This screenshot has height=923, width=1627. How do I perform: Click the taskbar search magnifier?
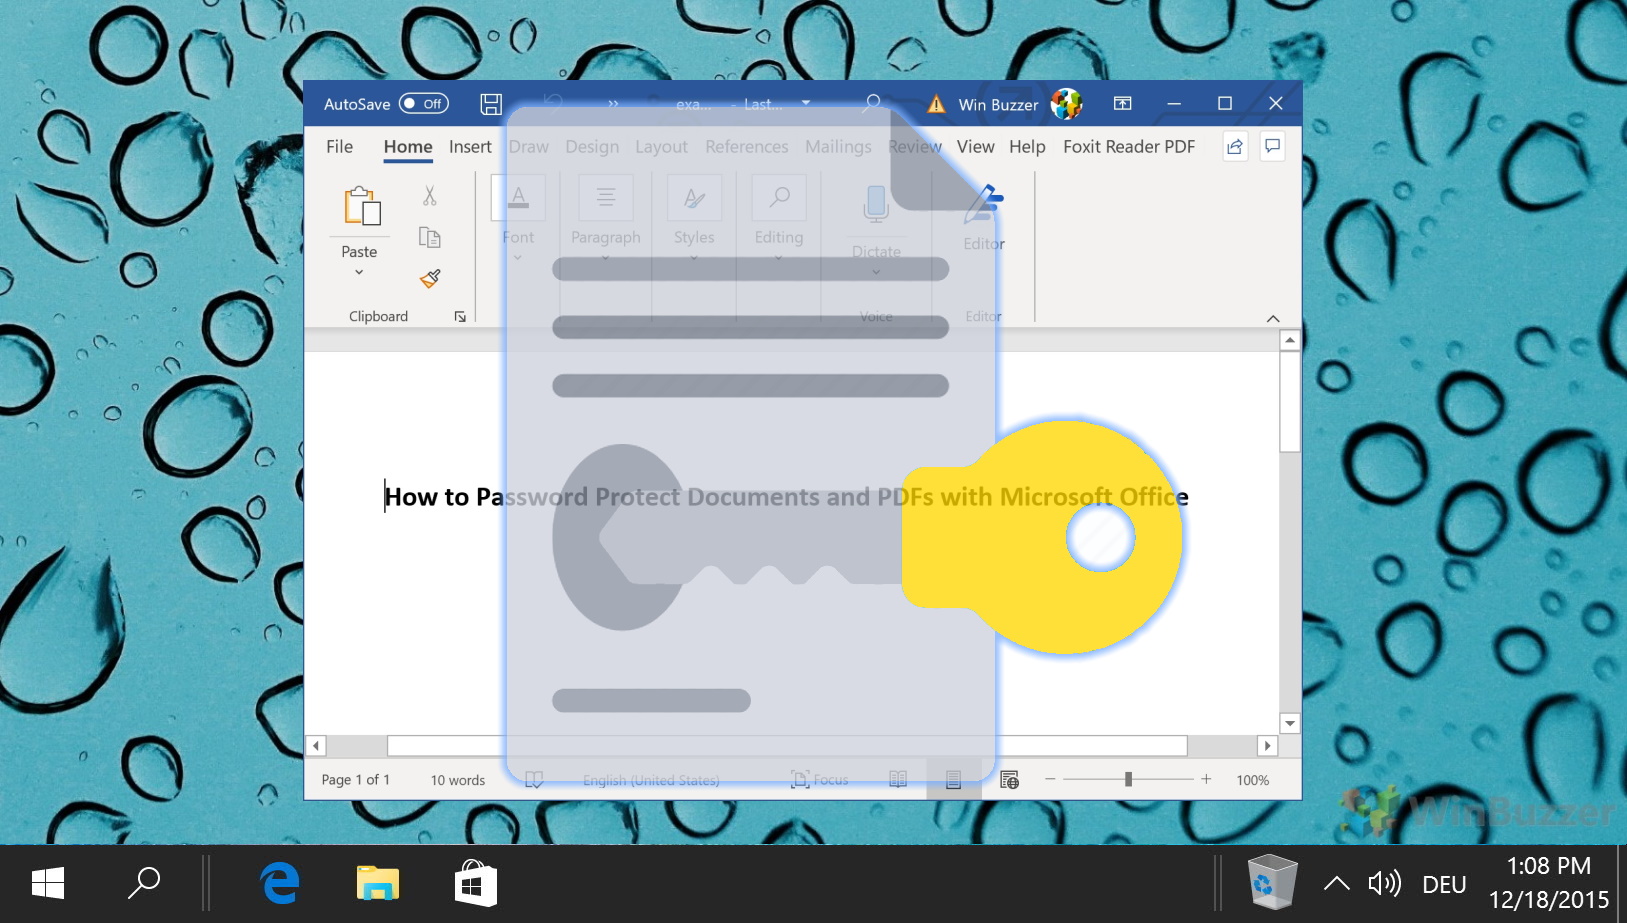[x=144, y=884]
